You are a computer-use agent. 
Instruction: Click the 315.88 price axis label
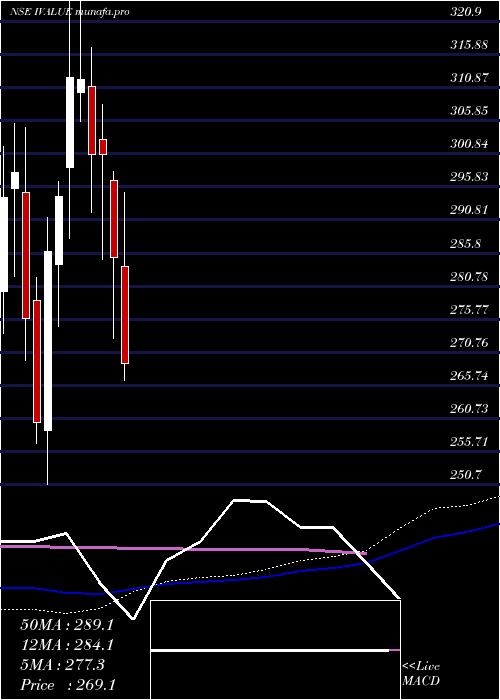coord(469,46)
